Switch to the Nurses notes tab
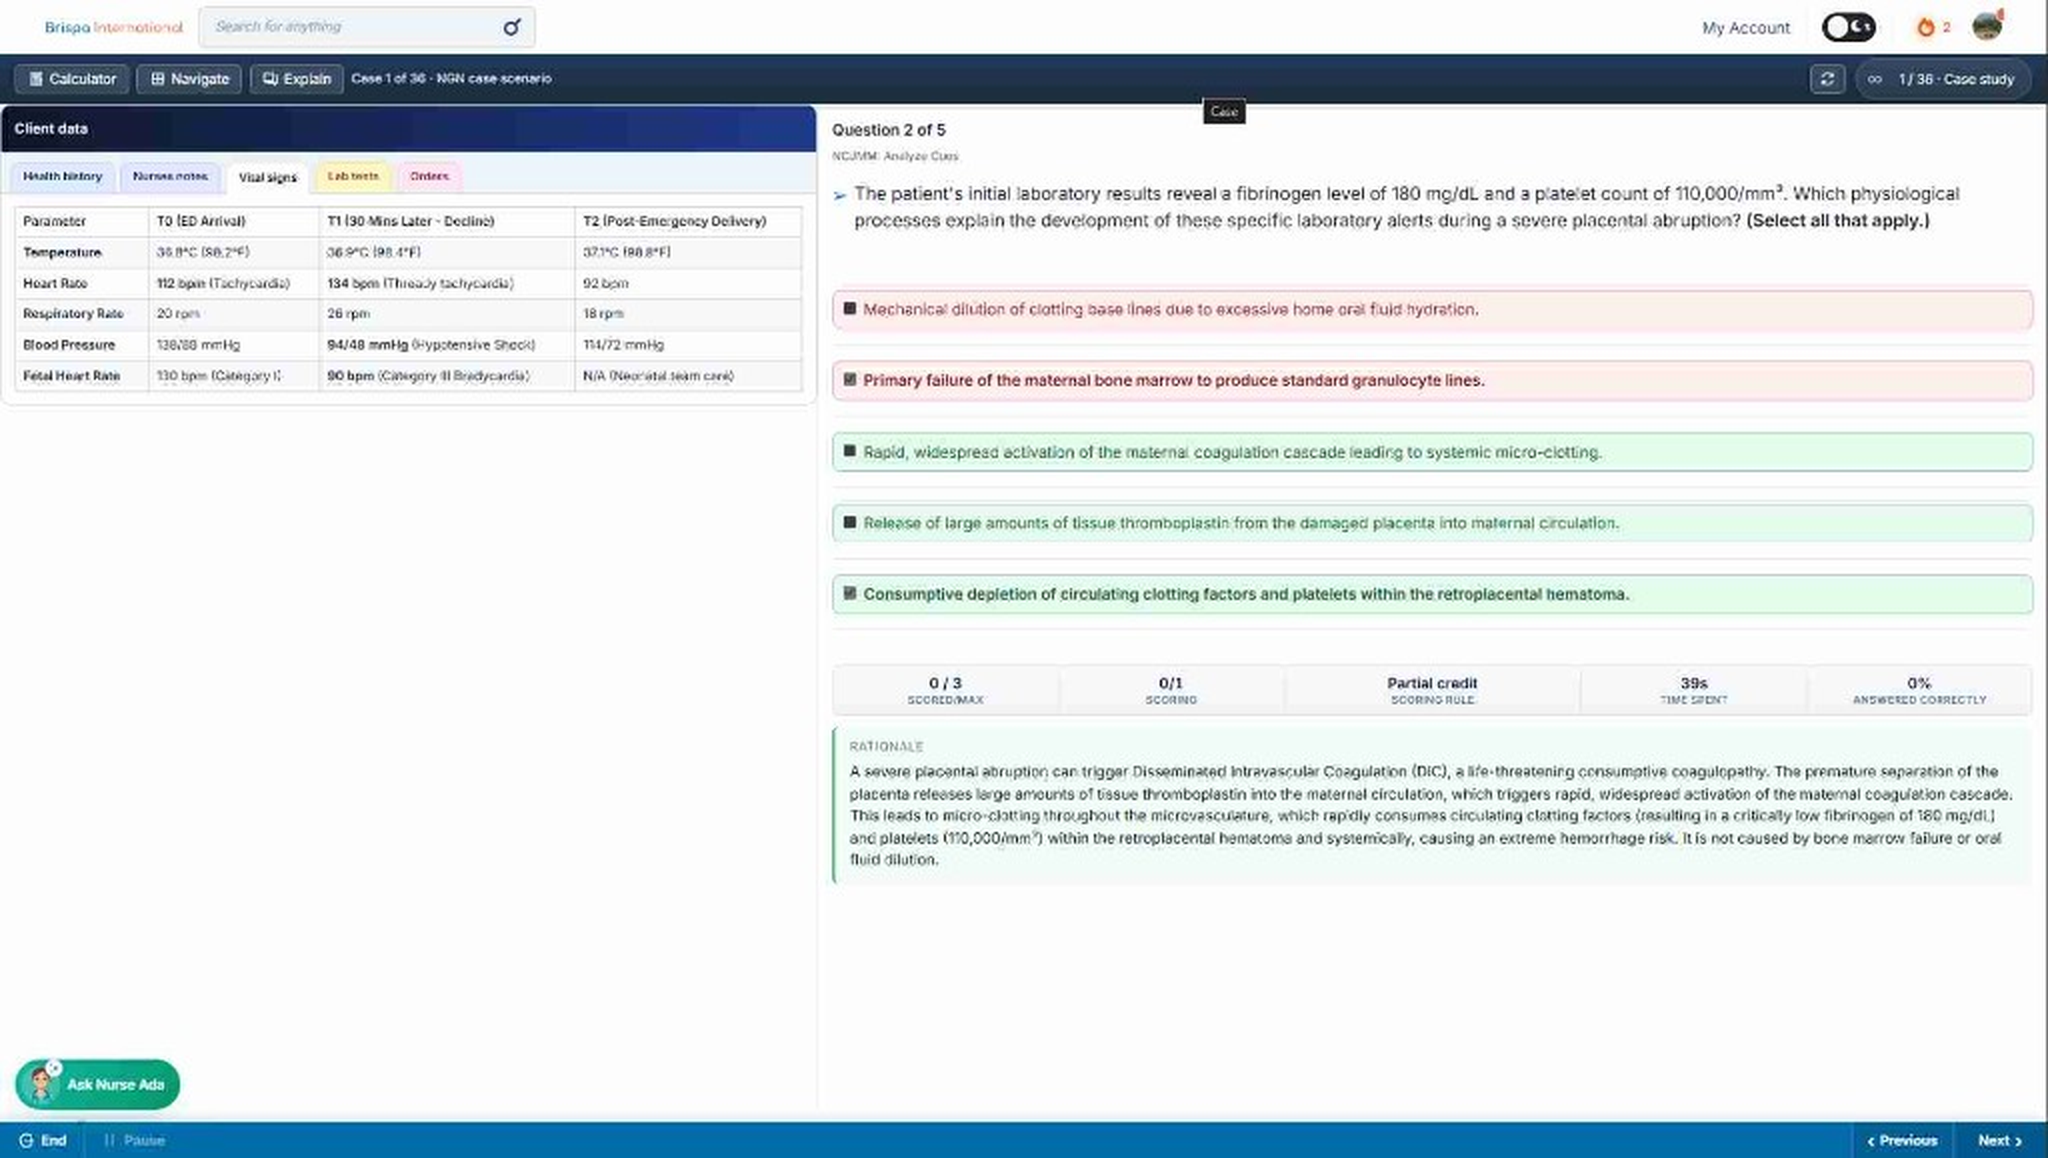The height and width of the screenshot is (1158, 2048). [x=170, y=176]
